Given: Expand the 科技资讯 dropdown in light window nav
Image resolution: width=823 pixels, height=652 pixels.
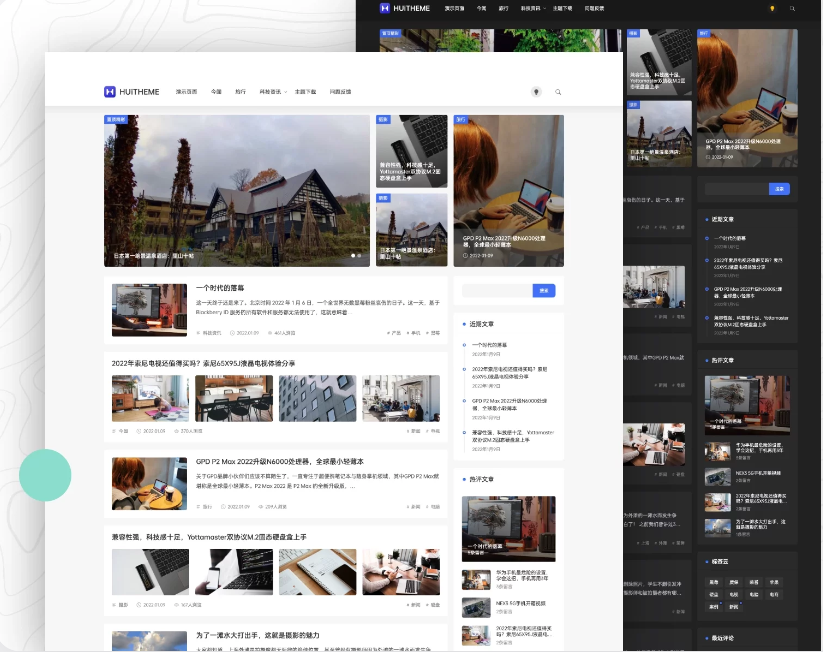Looking at the screenshot, I should (273, 92).
